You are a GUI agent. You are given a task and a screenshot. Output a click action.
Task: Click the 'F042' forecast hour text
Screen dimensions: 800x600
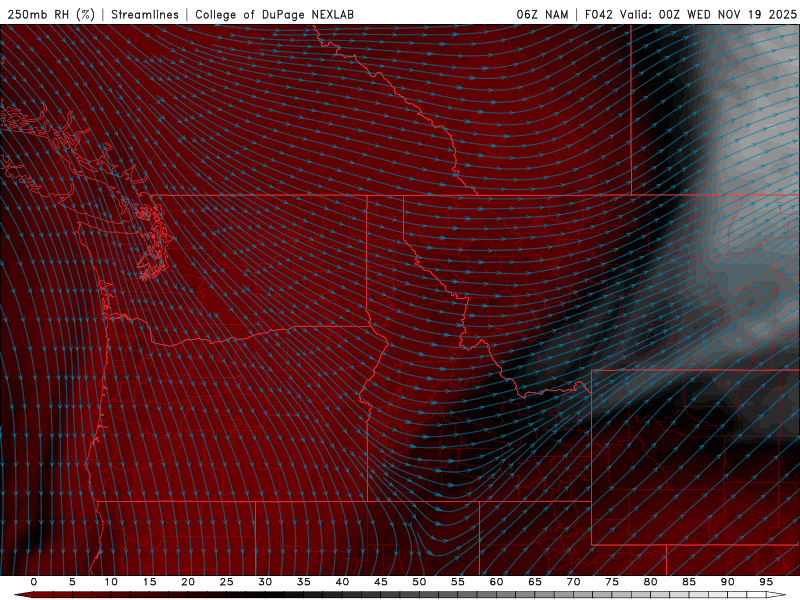[599, 14]
